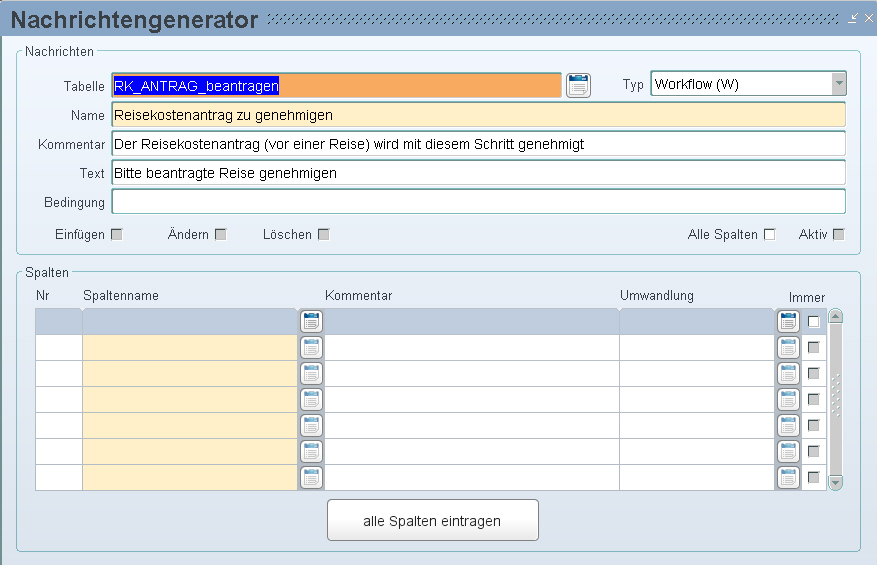Click first row Spaltenname lookup icon
Screen dimensions: 877x565
[311, 321]
